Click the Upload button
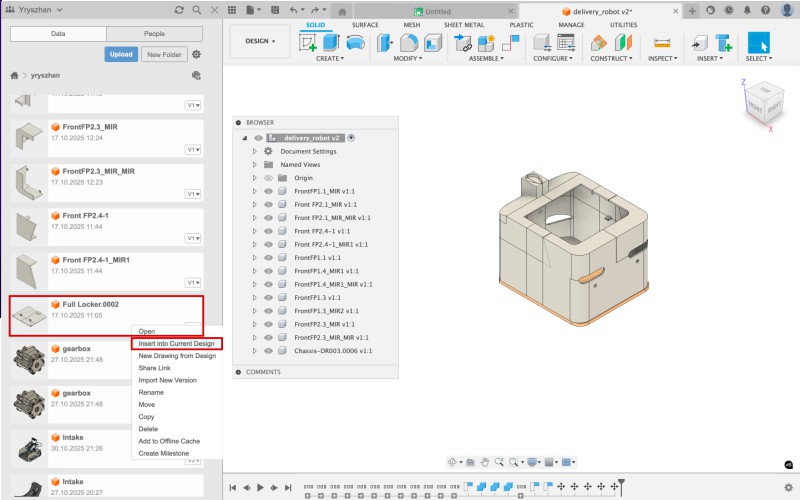The height and width of the screenshot is (500, 800). tap(121, 54)
